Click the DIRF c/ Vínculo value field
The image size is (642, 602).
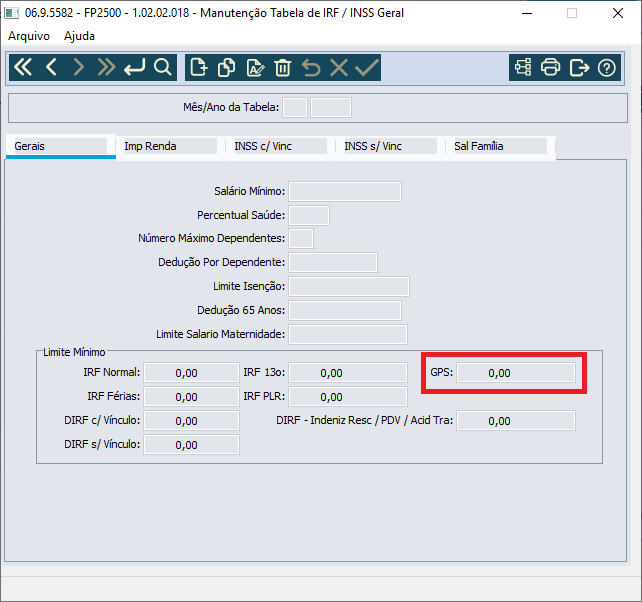coord(191,421)
